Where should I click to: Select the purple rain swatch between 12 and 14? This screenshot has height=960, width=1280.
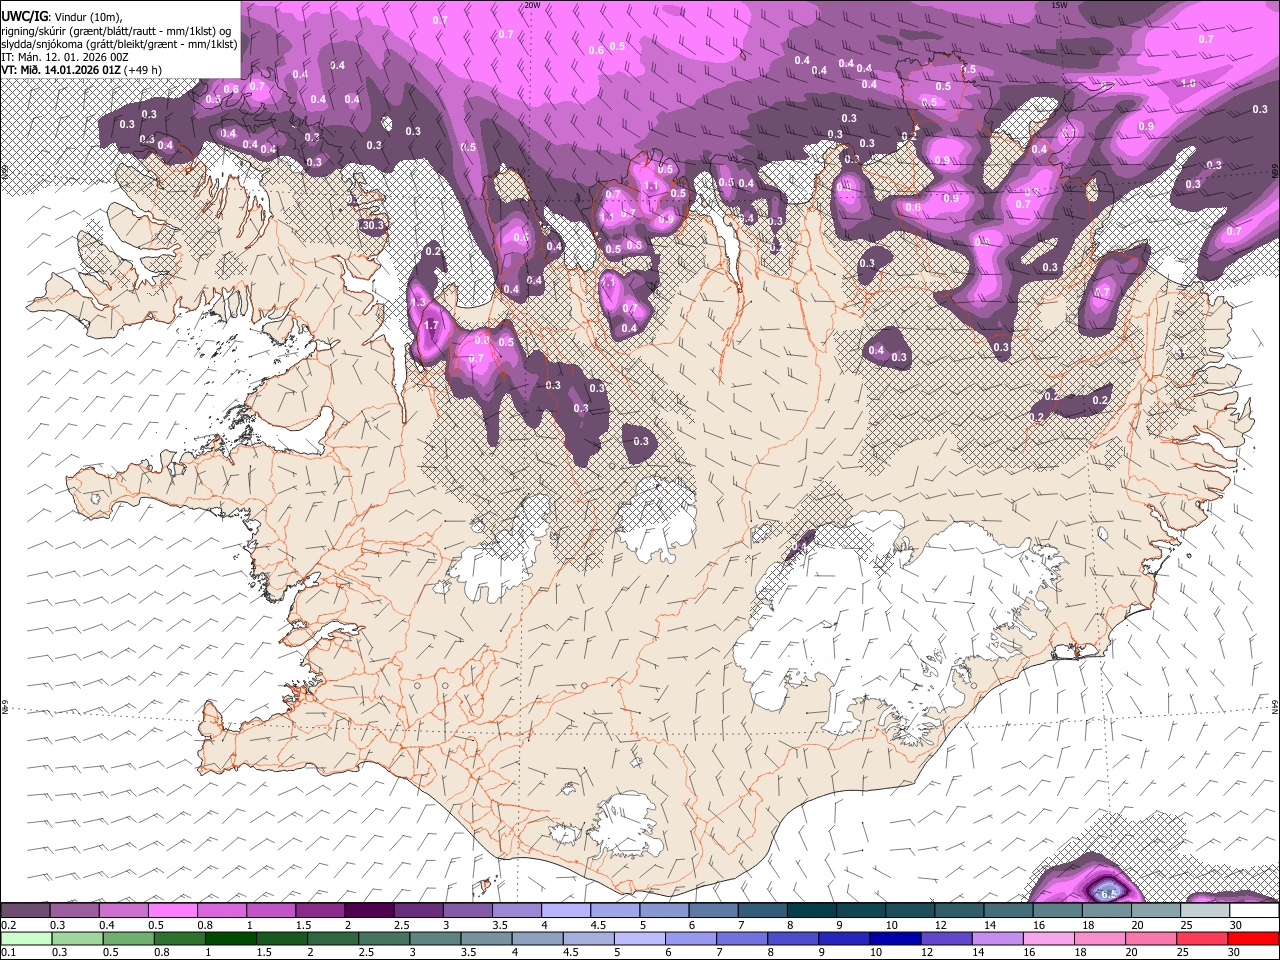(x=946, y=938)
